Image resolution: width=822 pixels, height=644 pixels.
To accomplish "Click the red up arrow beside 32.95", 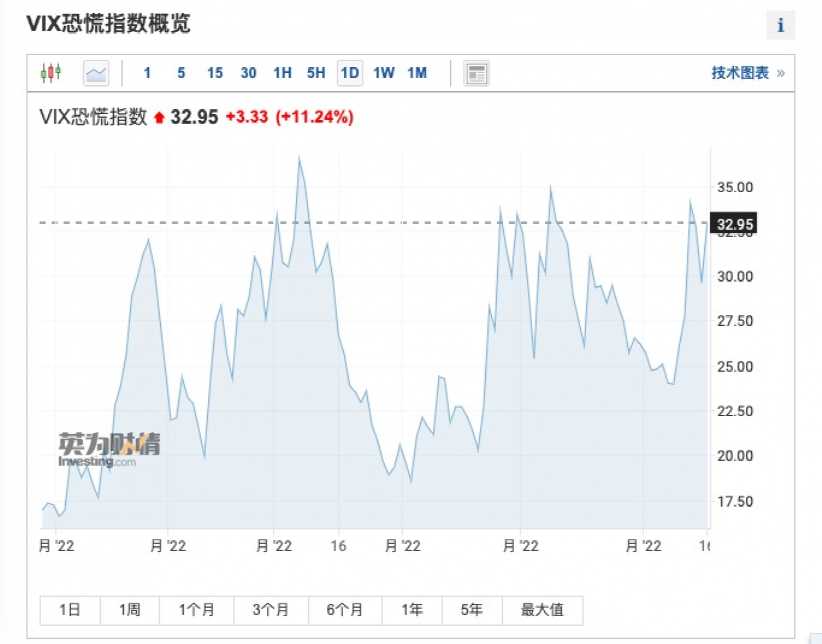I will [159, 118].
